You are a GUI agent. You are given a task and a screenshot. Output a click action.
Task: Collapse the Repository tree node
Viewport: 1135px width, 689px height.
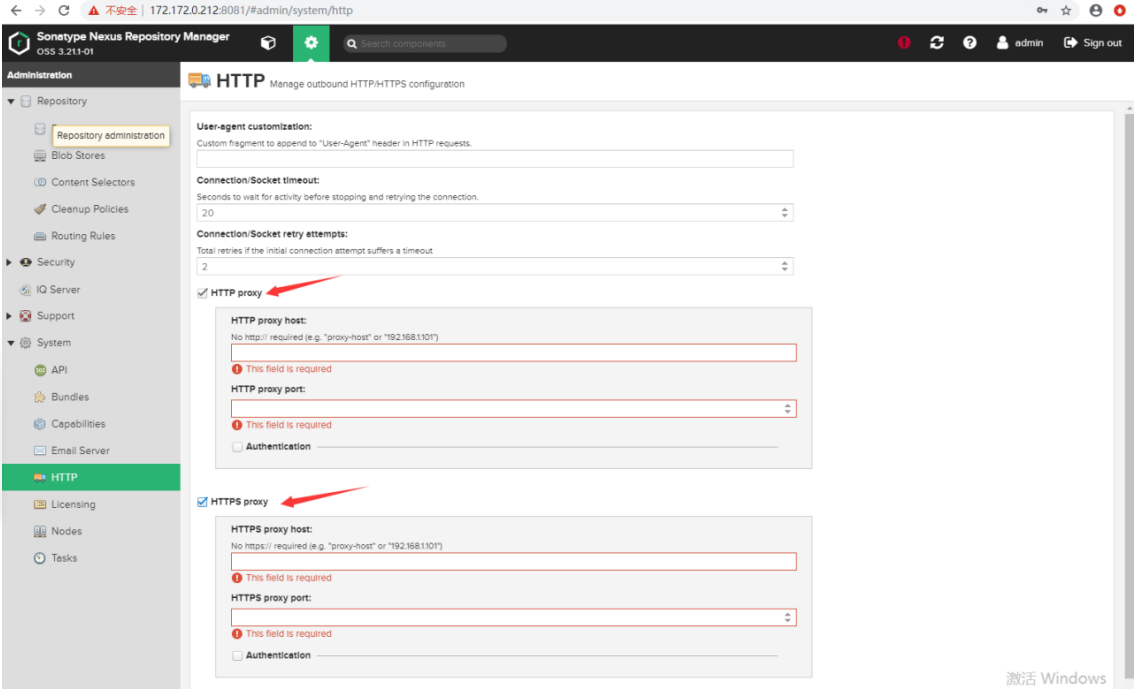click(x=11, y=101)
